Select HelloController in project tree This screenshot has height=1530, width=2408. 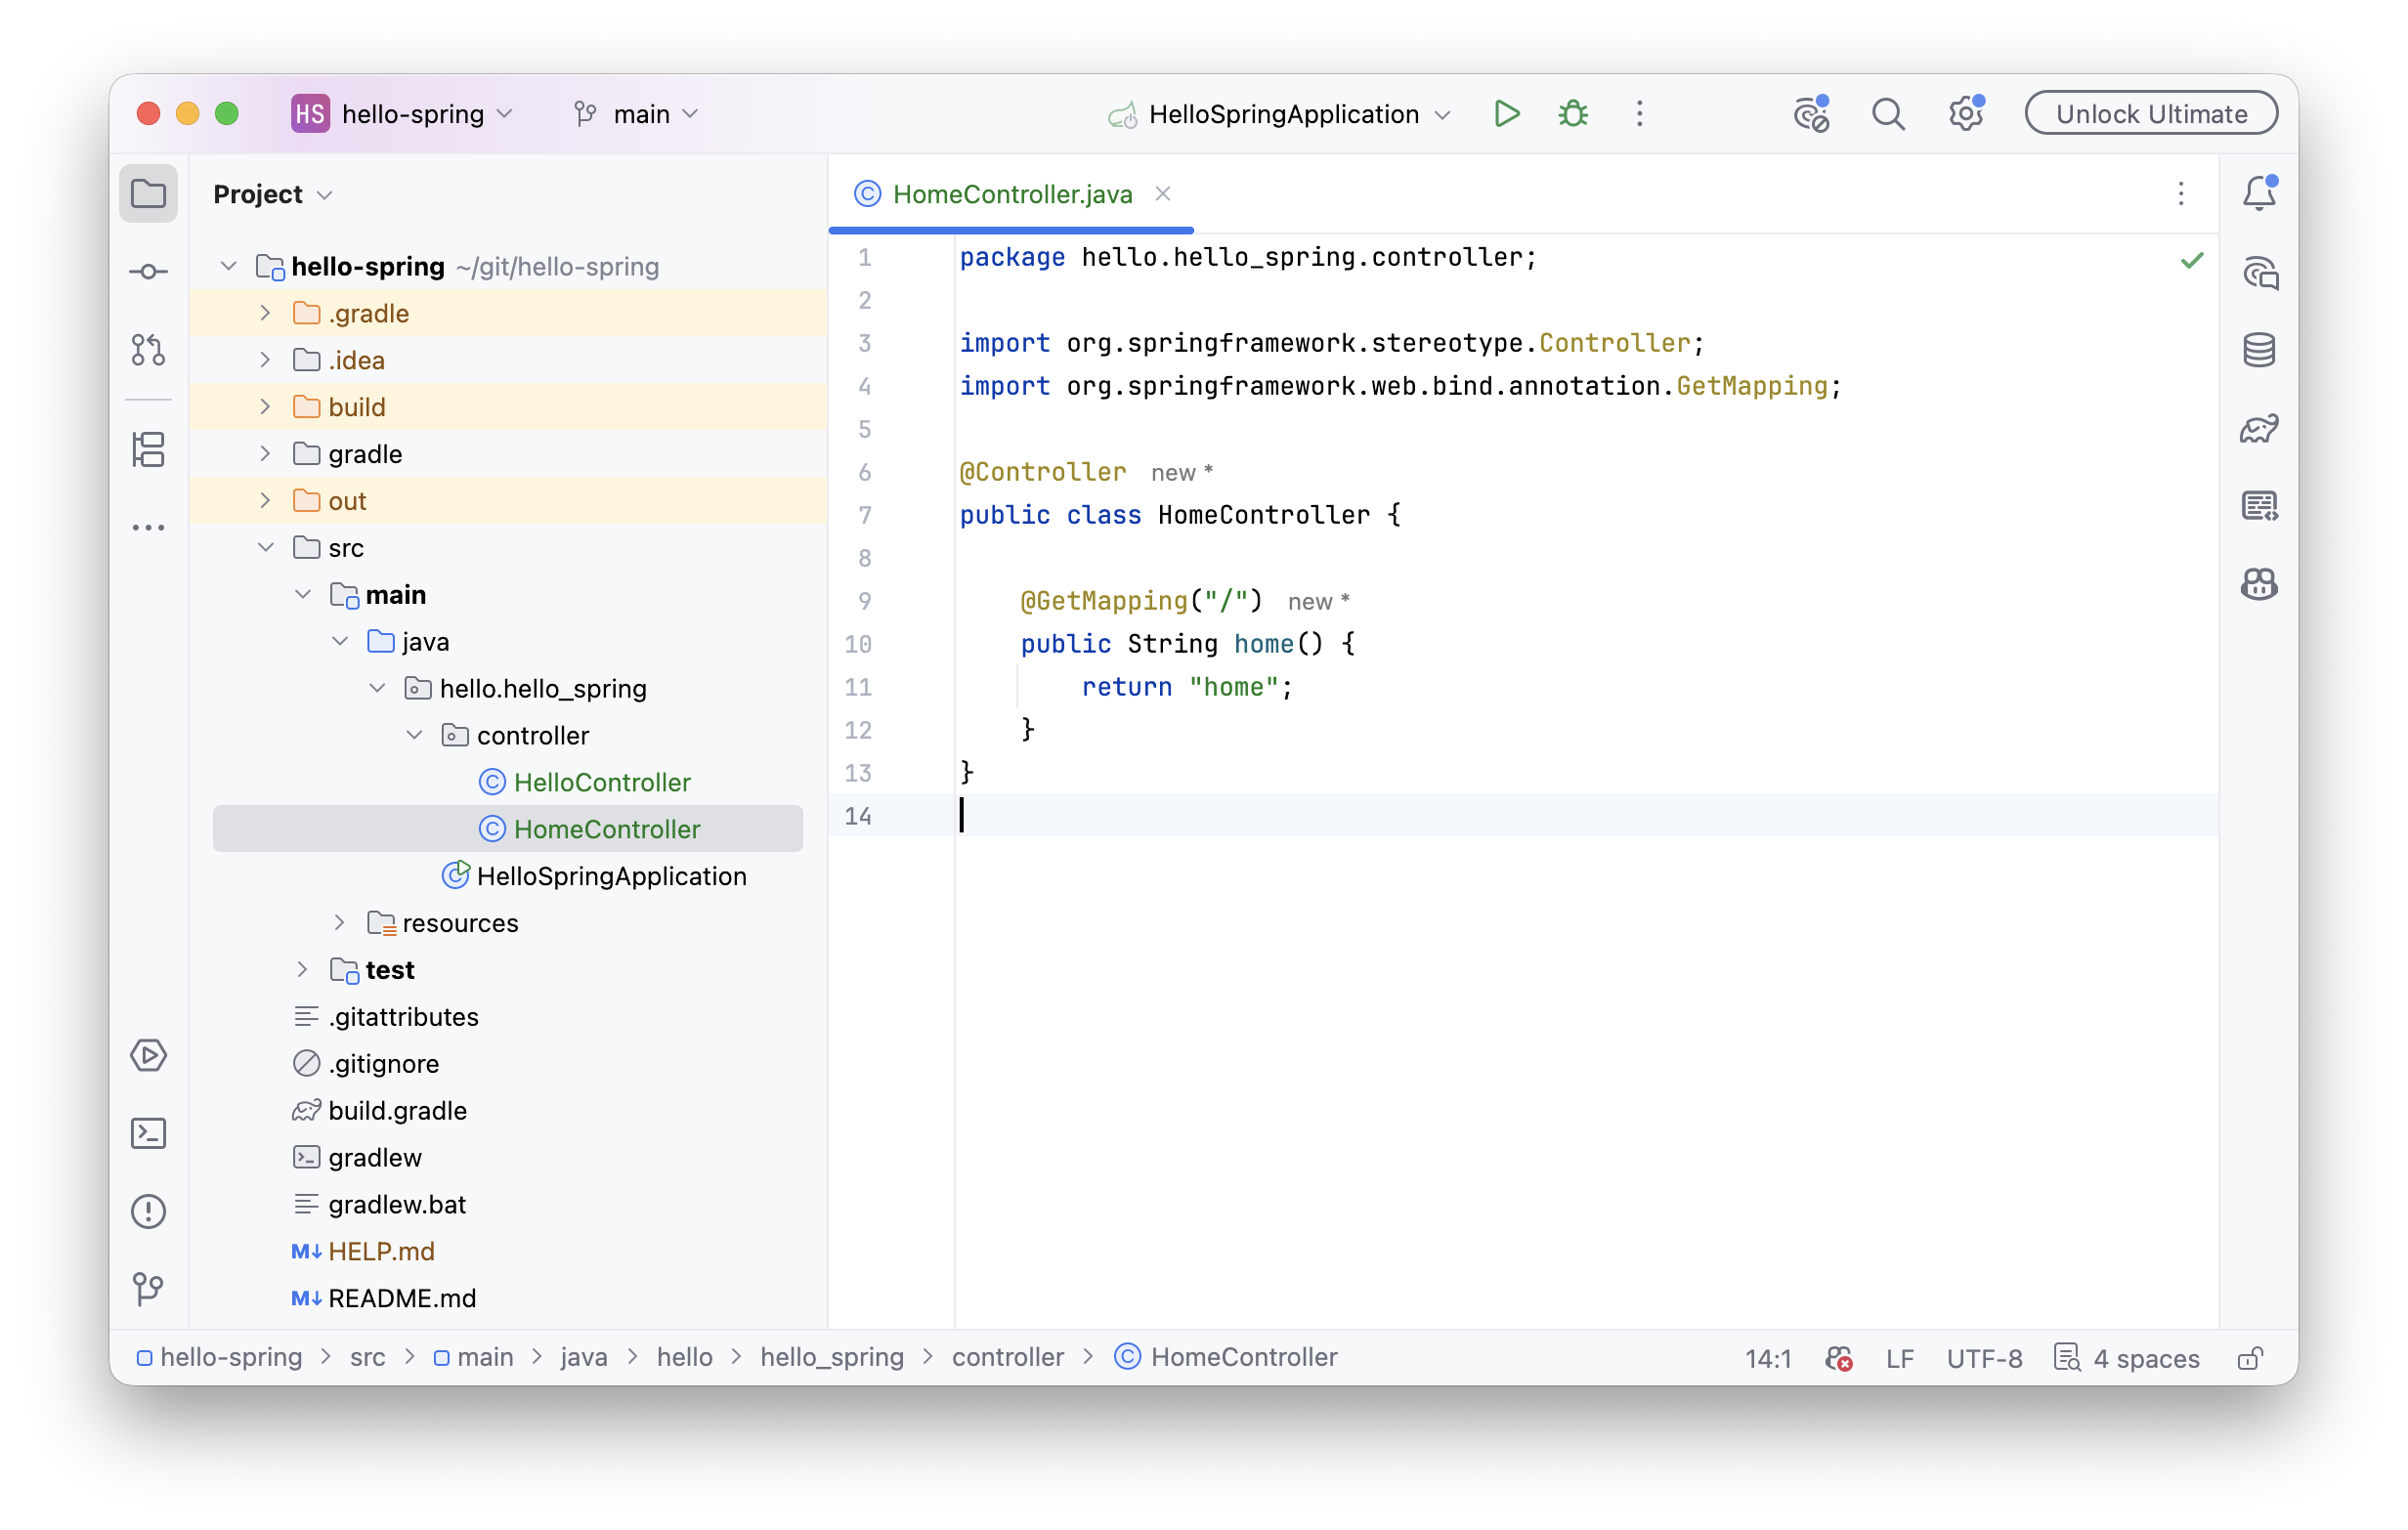(x=601, y=782)
